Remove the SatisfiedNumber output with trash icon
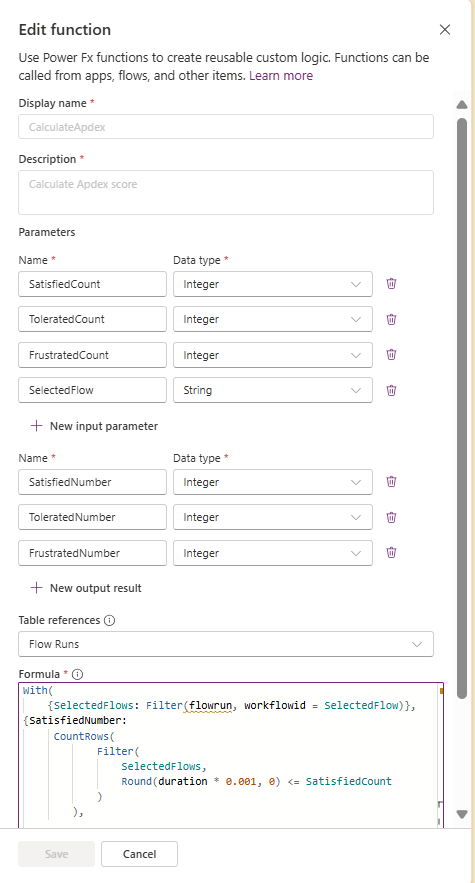Viewport: 475px width, 883px height. (392, 481)
